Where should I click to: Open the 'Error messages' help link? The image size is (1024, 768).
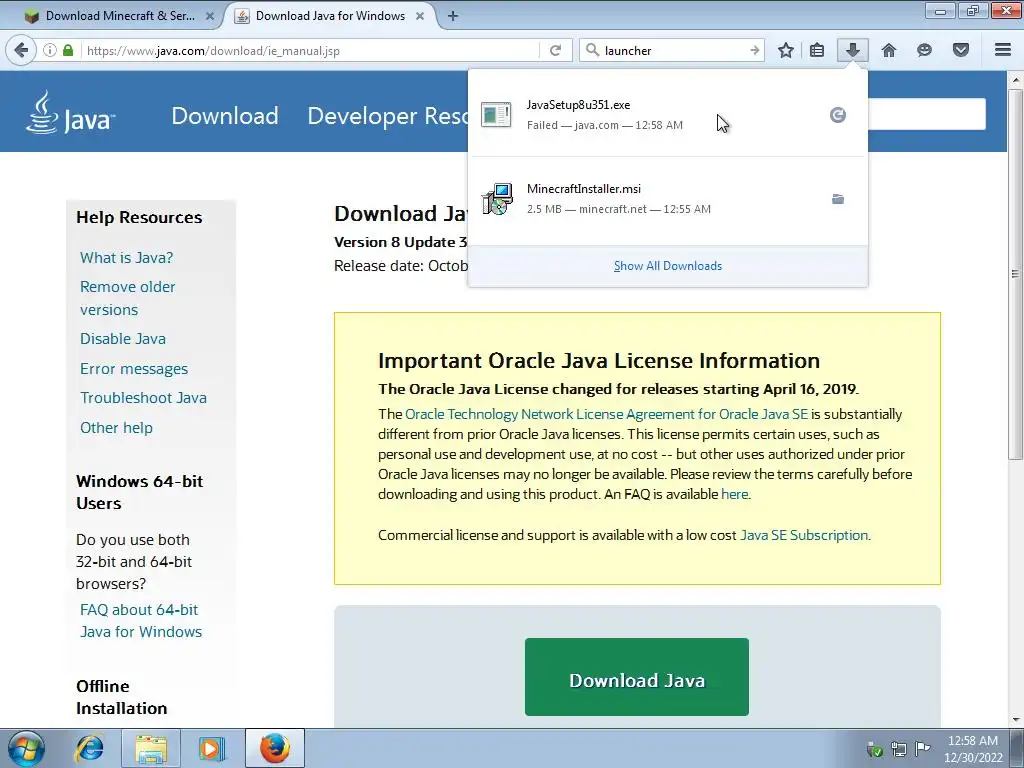point(134,368)
